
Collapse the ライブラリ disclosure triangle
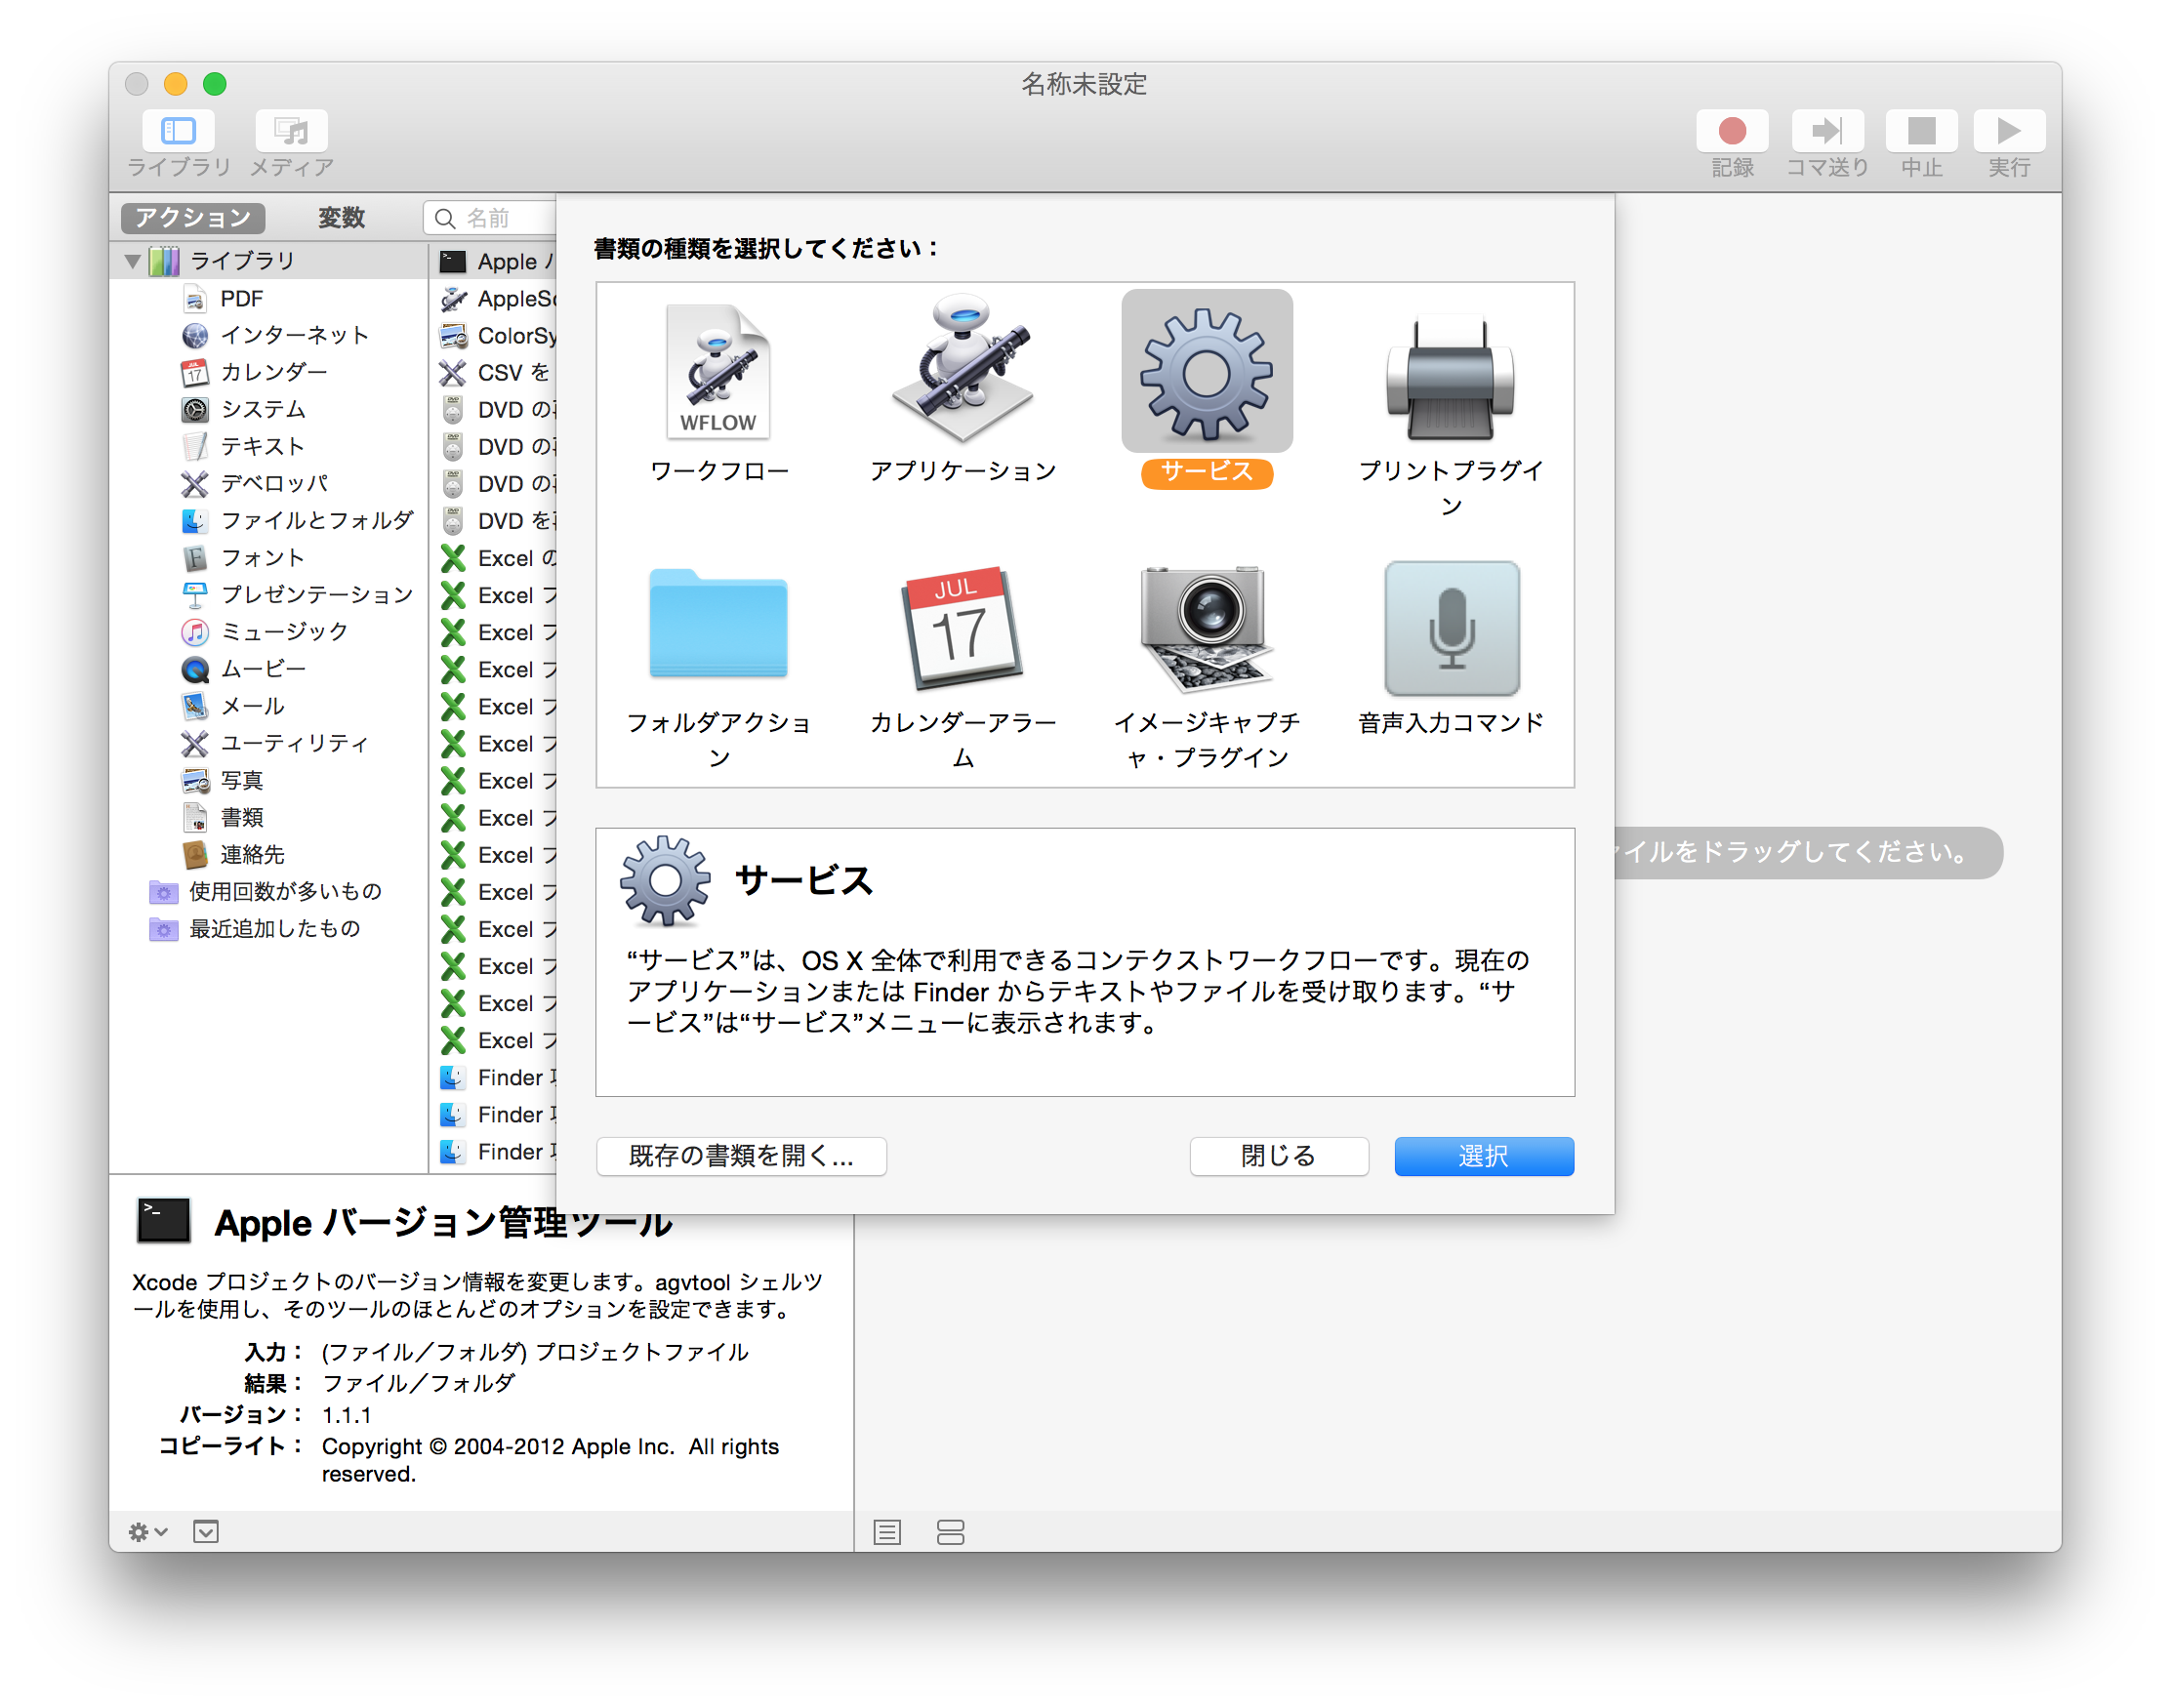pyautogui.click(x=132, y=260)
